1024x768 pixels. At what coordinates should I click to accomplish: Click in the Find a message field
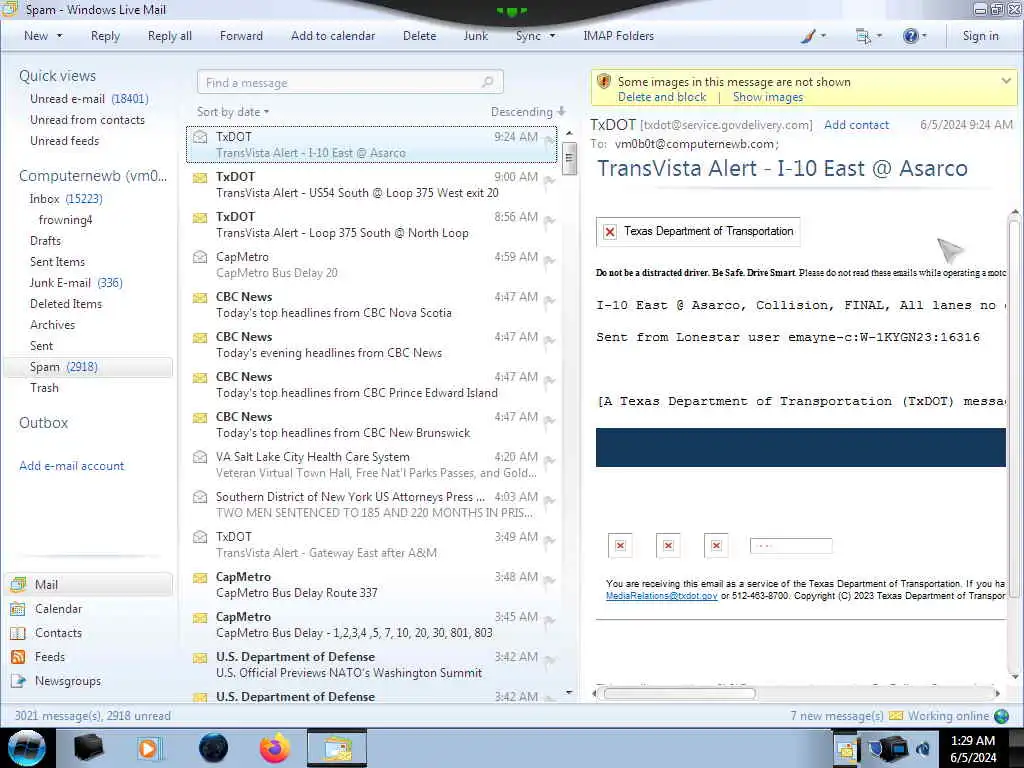pos(350,82)
